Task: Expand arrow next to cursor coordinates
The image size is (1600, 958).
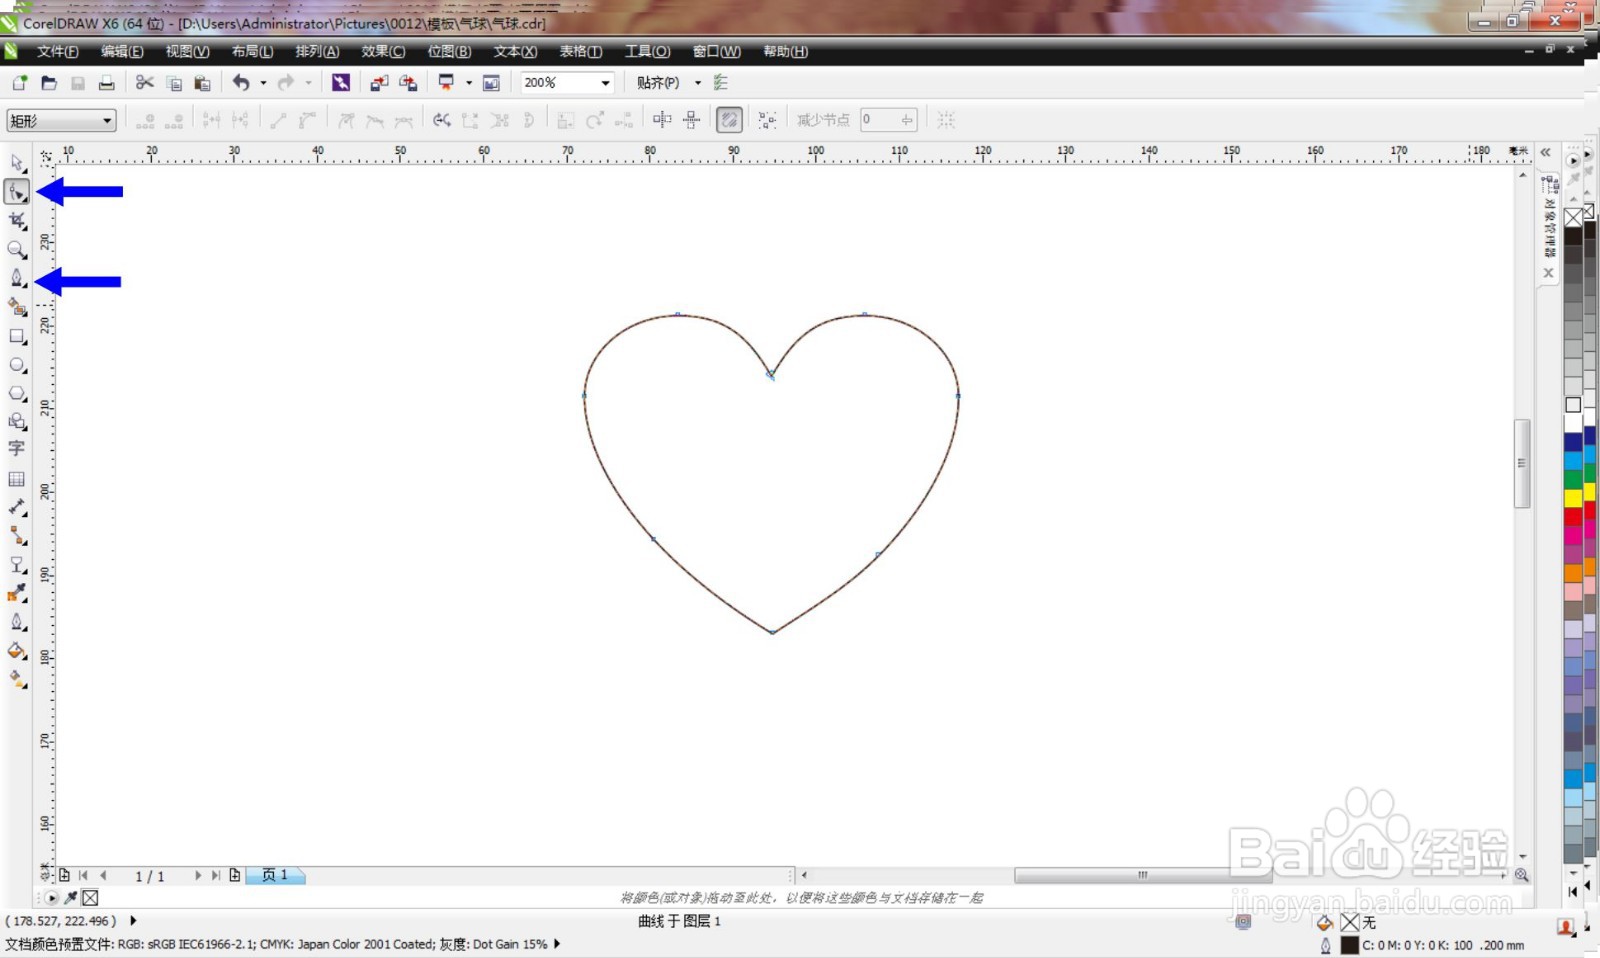Action: click(x=133, y=921)
